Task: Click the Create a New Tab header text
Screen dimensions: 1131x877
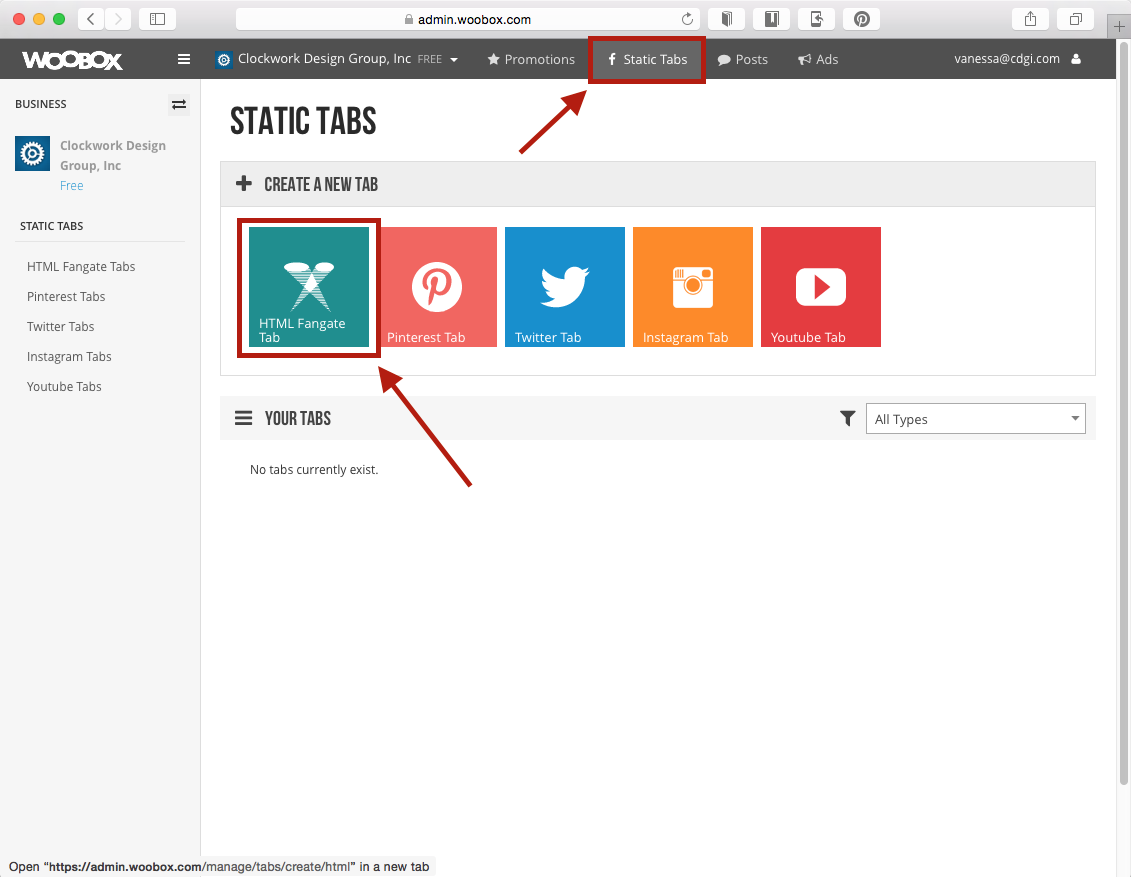Action: pyautogui.click(x=321, y=184)
